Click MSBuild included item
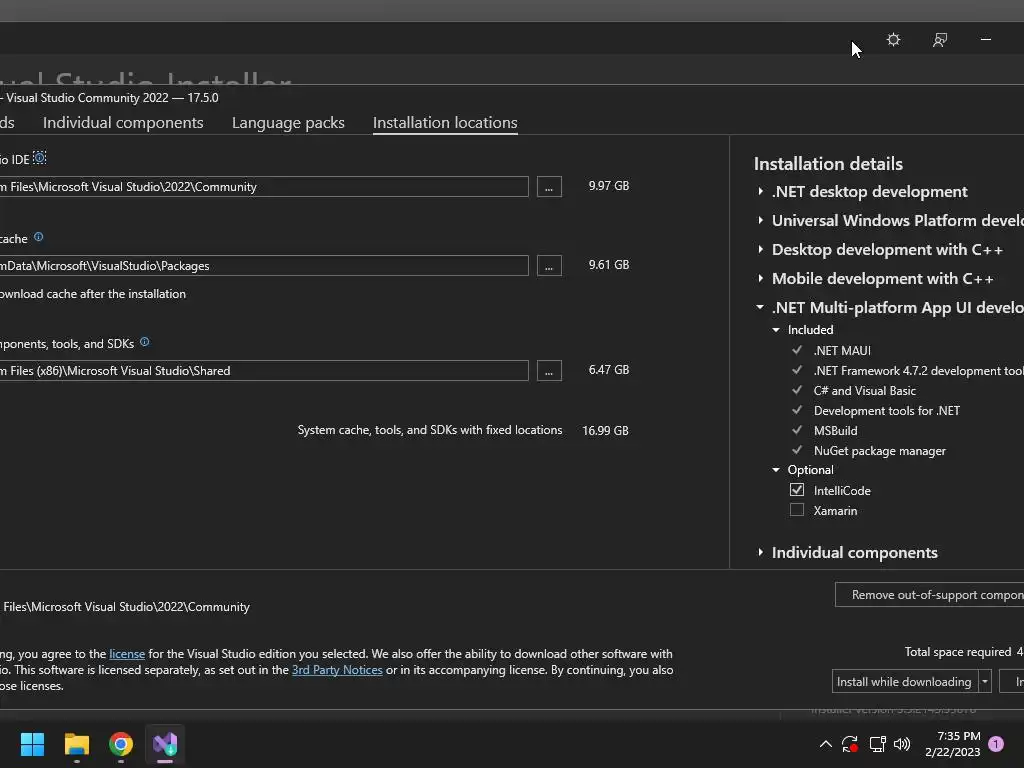 tap(835, 431)
